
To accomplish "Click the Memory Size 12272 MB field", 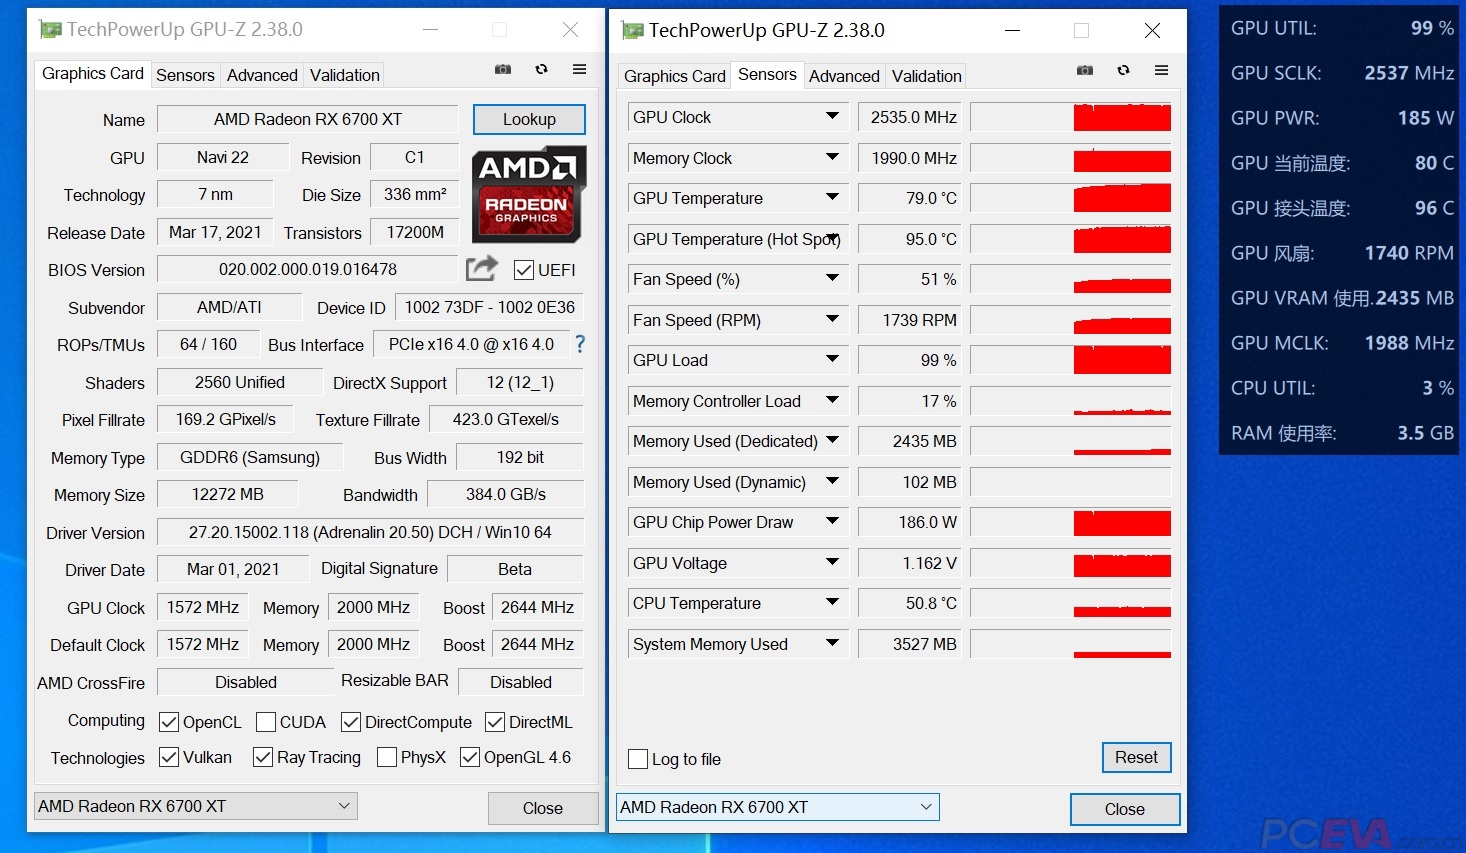I will tap(228, 494).
